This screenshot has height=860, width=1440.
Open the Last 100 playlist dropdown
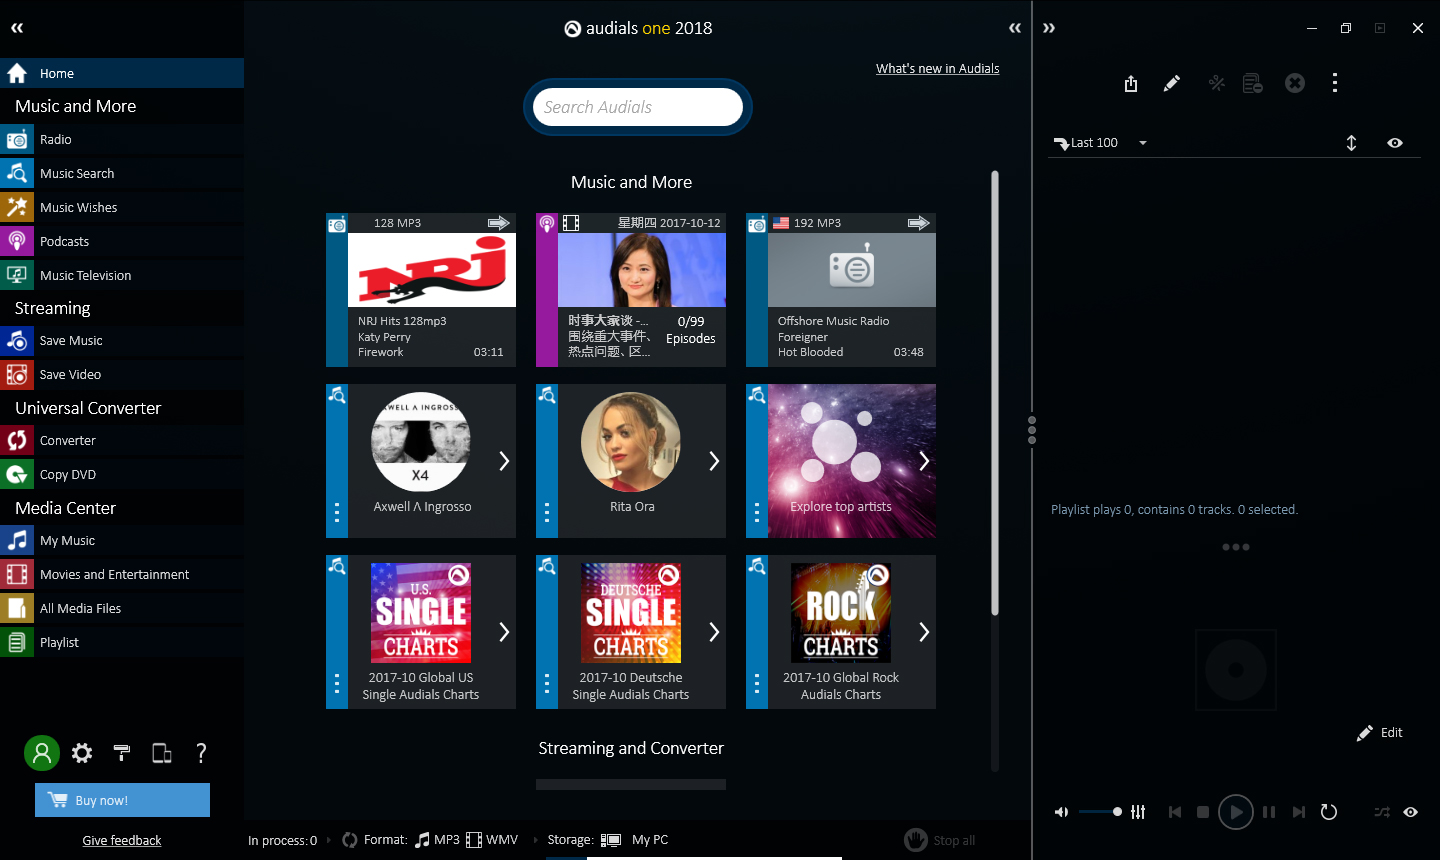pyautogui.click(x=1100, y=143)
